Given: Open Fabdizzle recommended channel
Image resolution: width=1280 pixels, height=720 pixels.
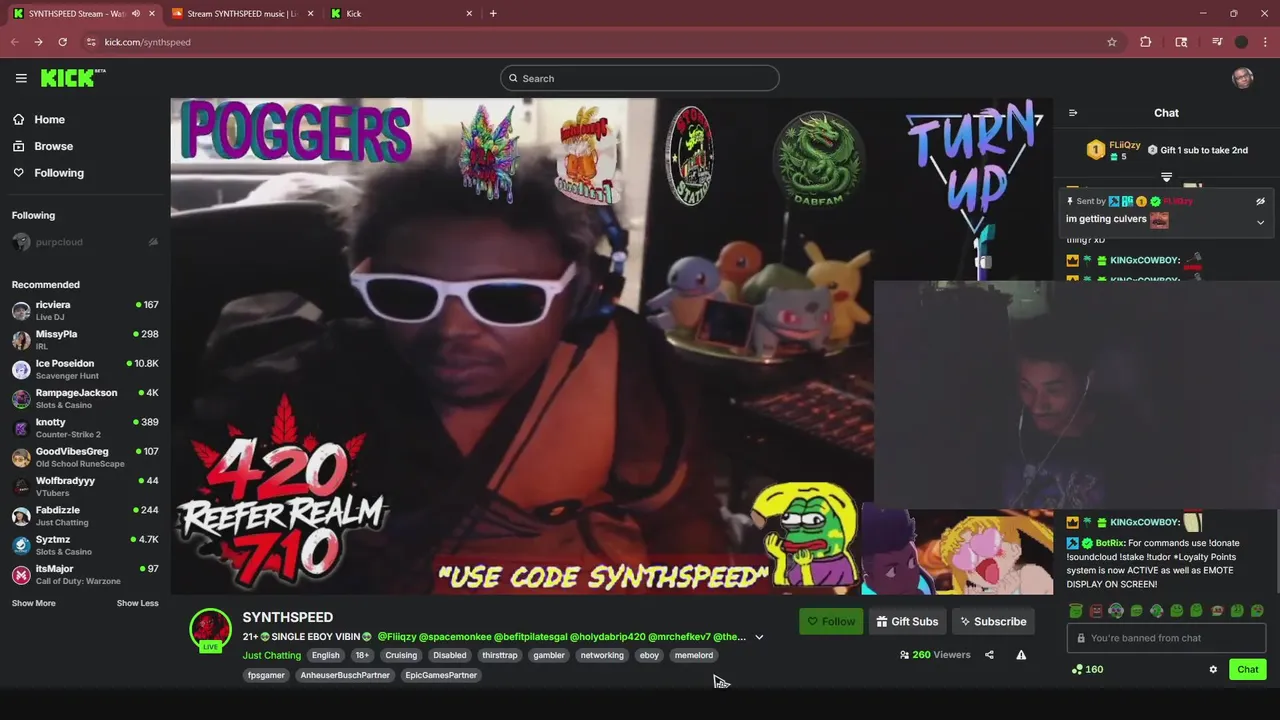Looking at the screenshot, I should (85, 515).
